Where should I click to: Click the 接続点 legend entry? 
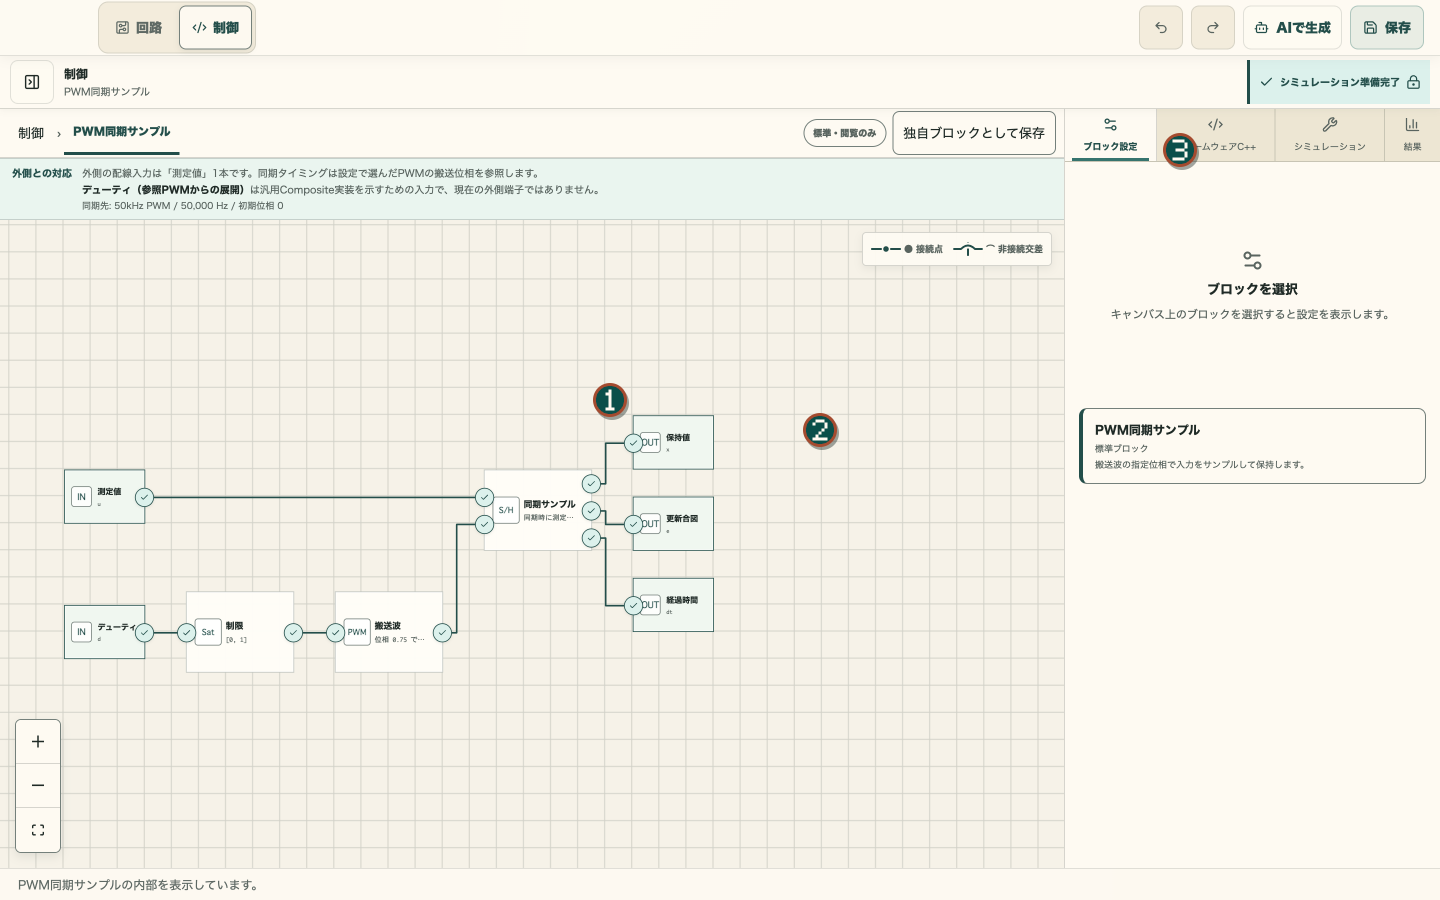point(907,249)
